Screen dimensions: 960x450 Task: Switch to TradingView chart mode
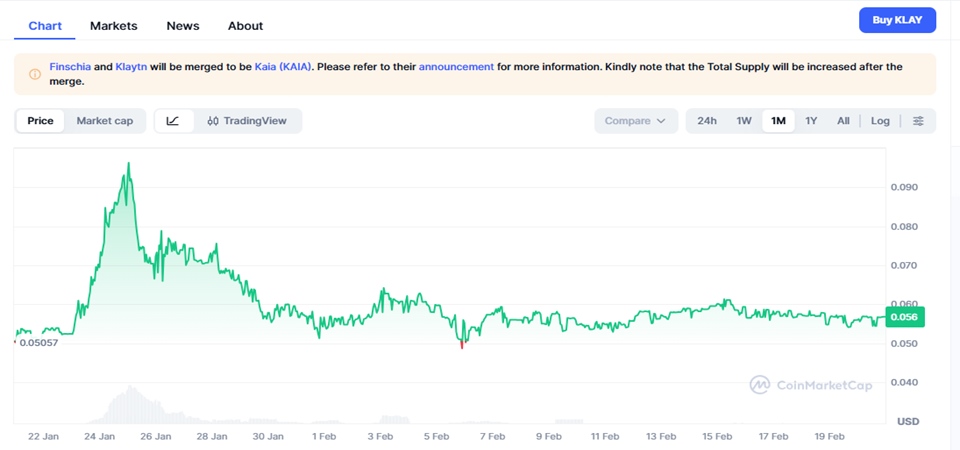[247, 121]
